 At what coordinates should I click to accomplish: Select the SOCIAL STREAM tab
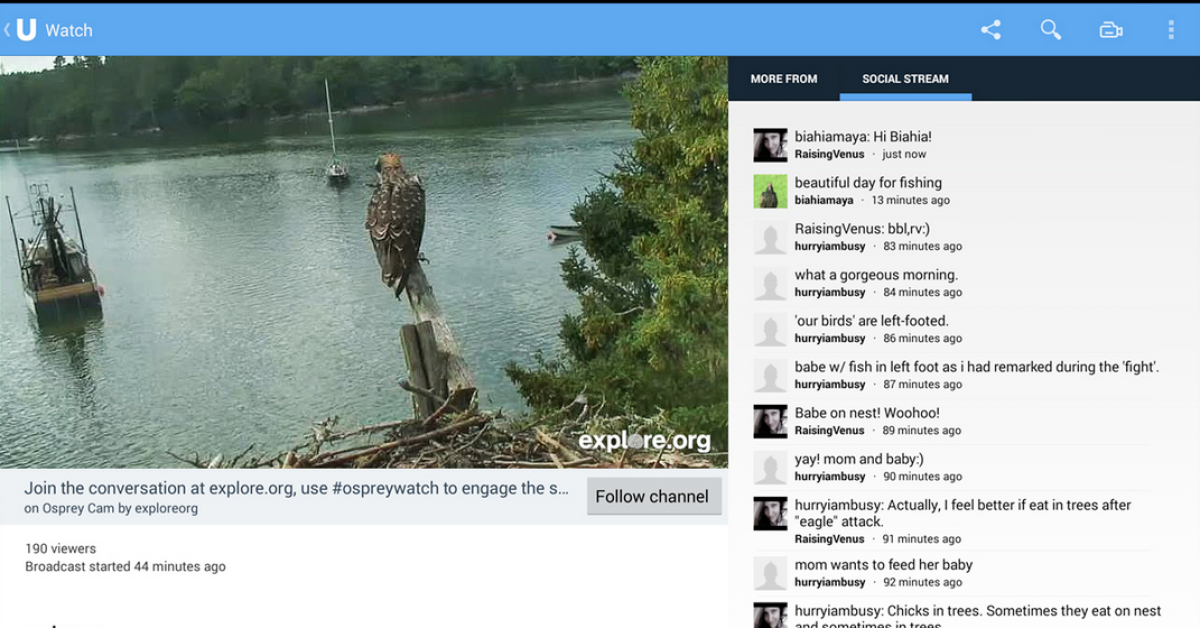(x=905, y=79)
